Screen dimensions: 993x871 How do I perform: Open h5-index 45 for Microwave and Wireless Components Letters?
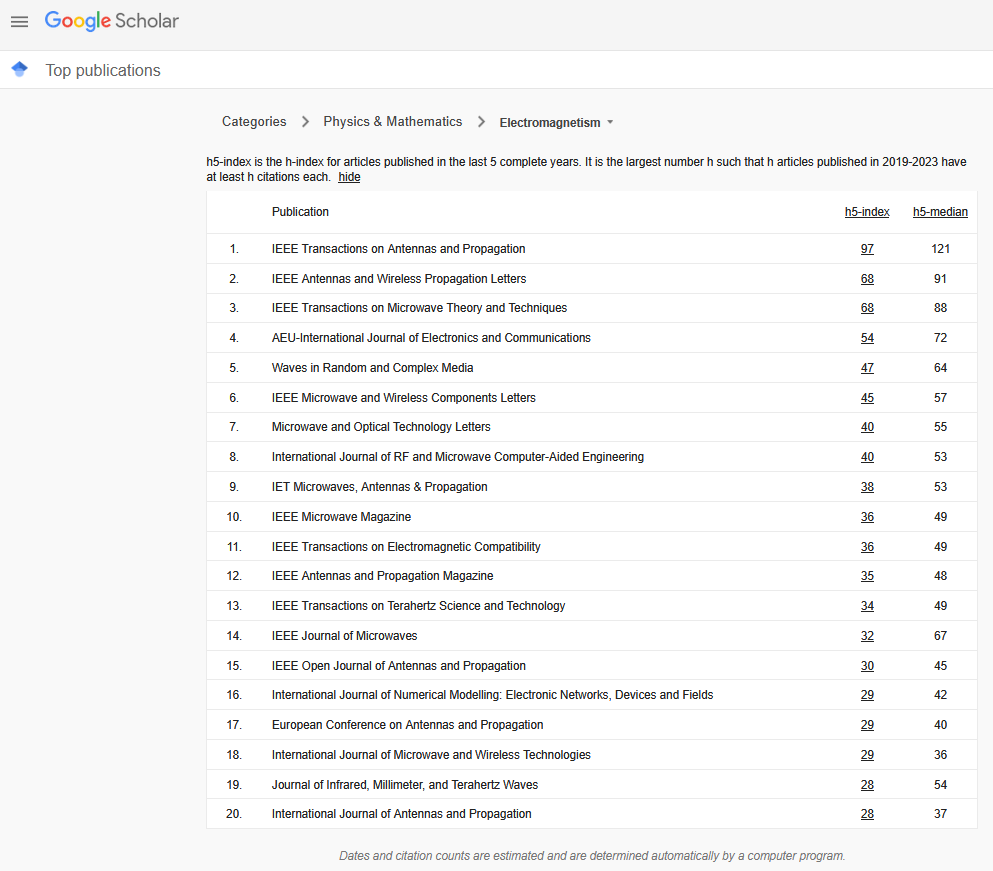click(867, 398)
